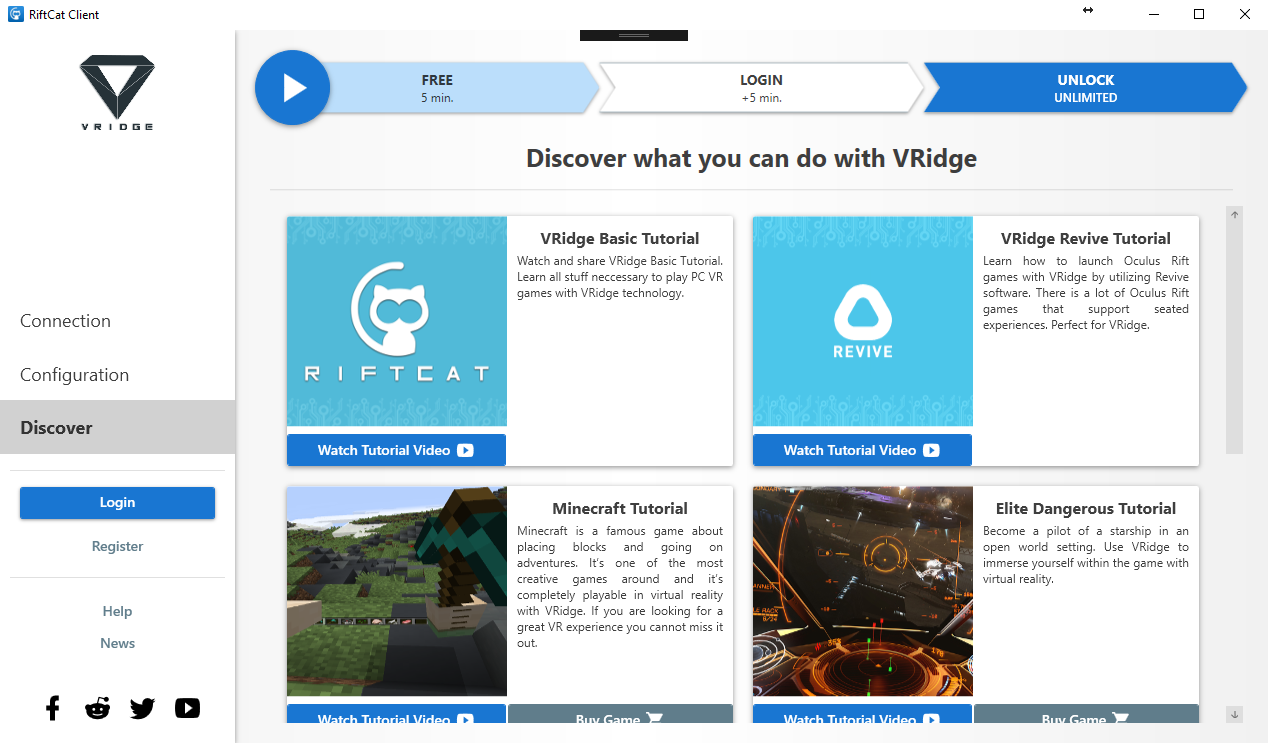Watch the Elite Dangerous Tutorial video
The image size is (1268, 743).
862,715
